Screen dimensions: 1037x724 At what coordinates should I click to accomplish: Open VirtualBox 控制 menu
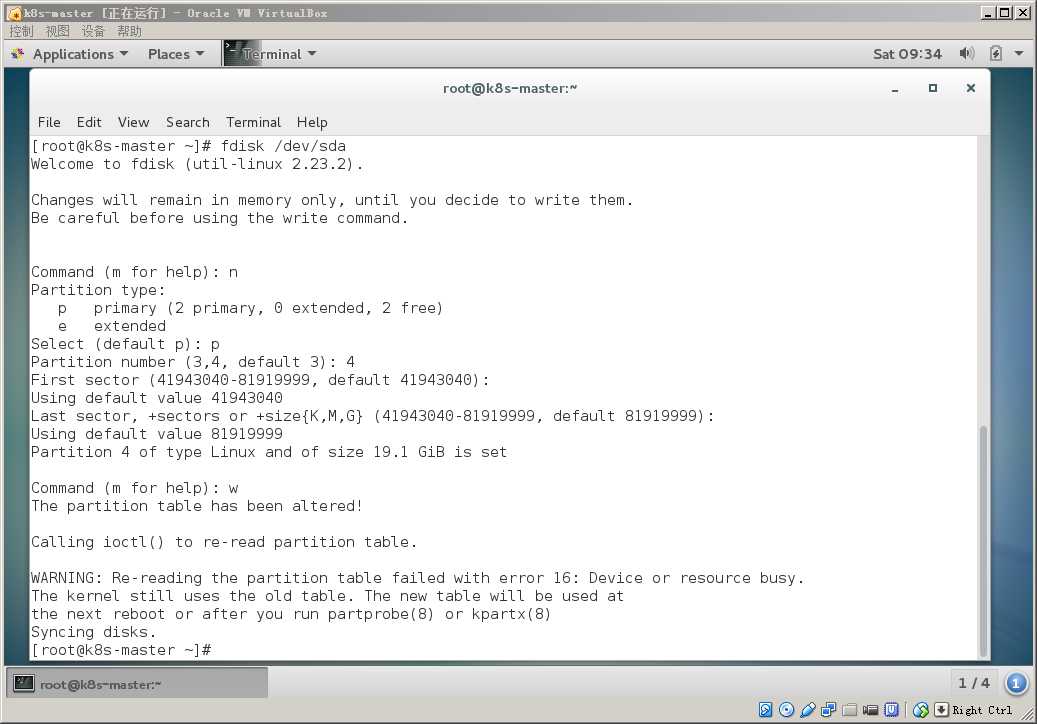(21, 31)
